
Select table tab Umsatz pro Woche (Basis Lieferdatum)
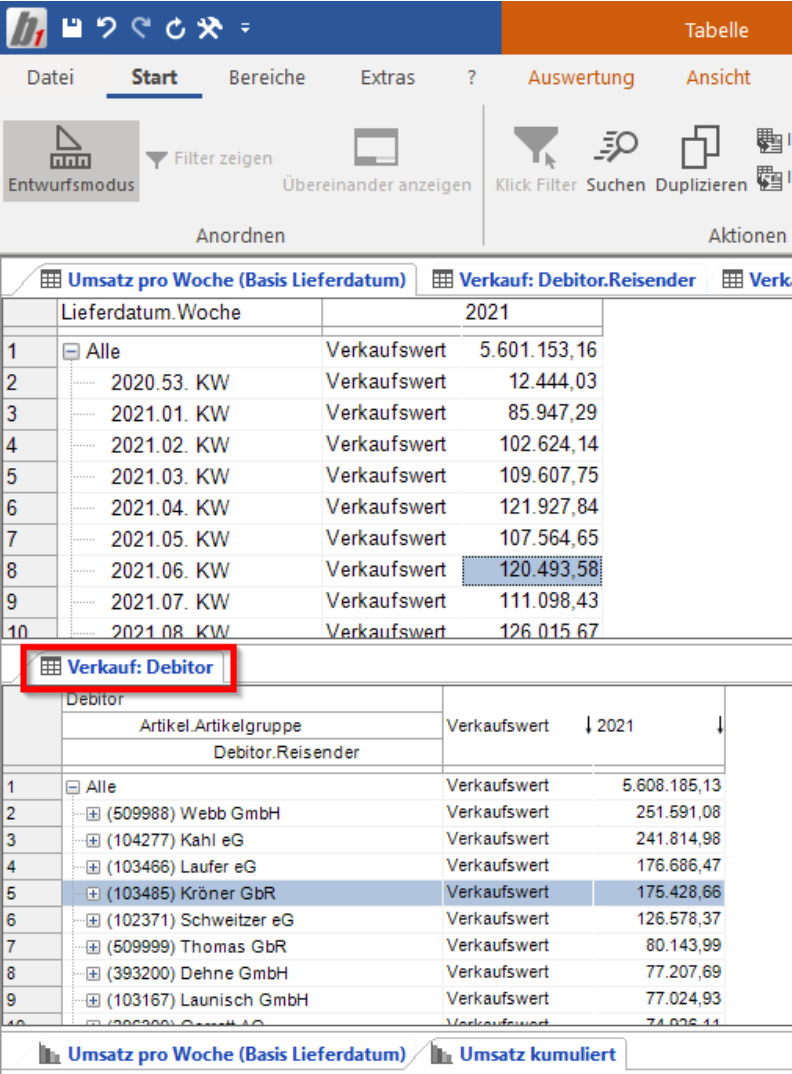(x=223, y=280)
